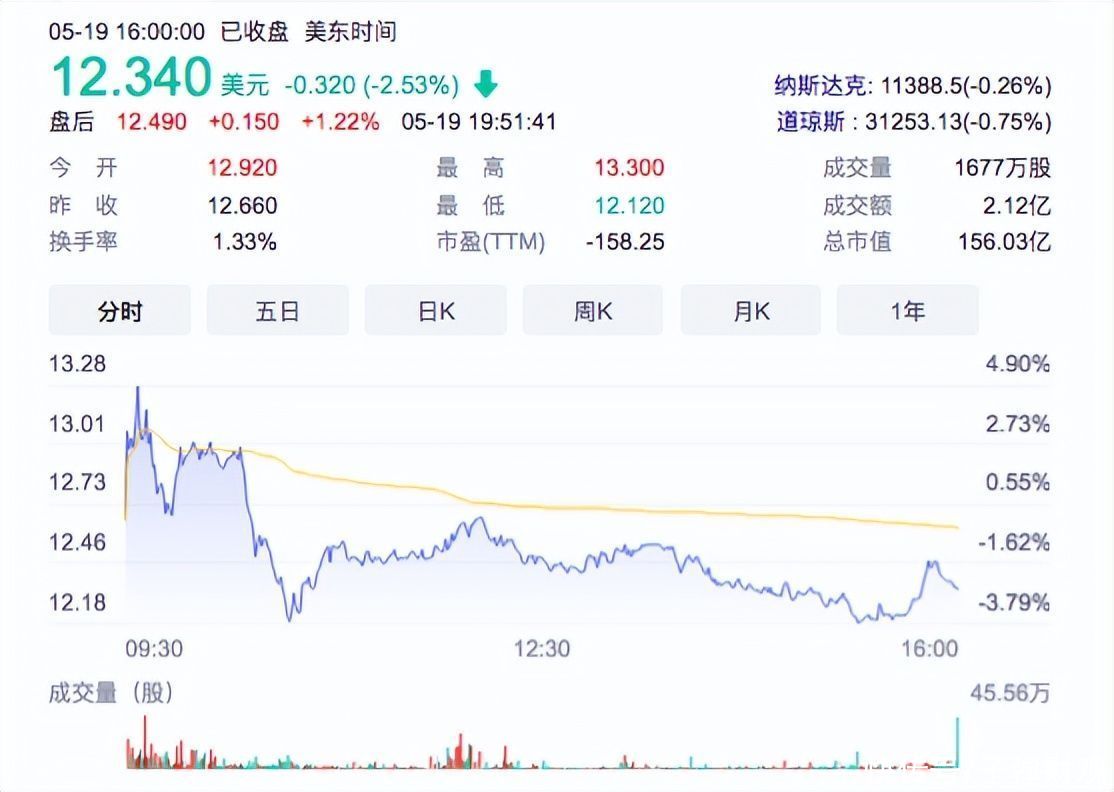
Task: Switch to the 五日 five-day chart
Action: [277, 311]
